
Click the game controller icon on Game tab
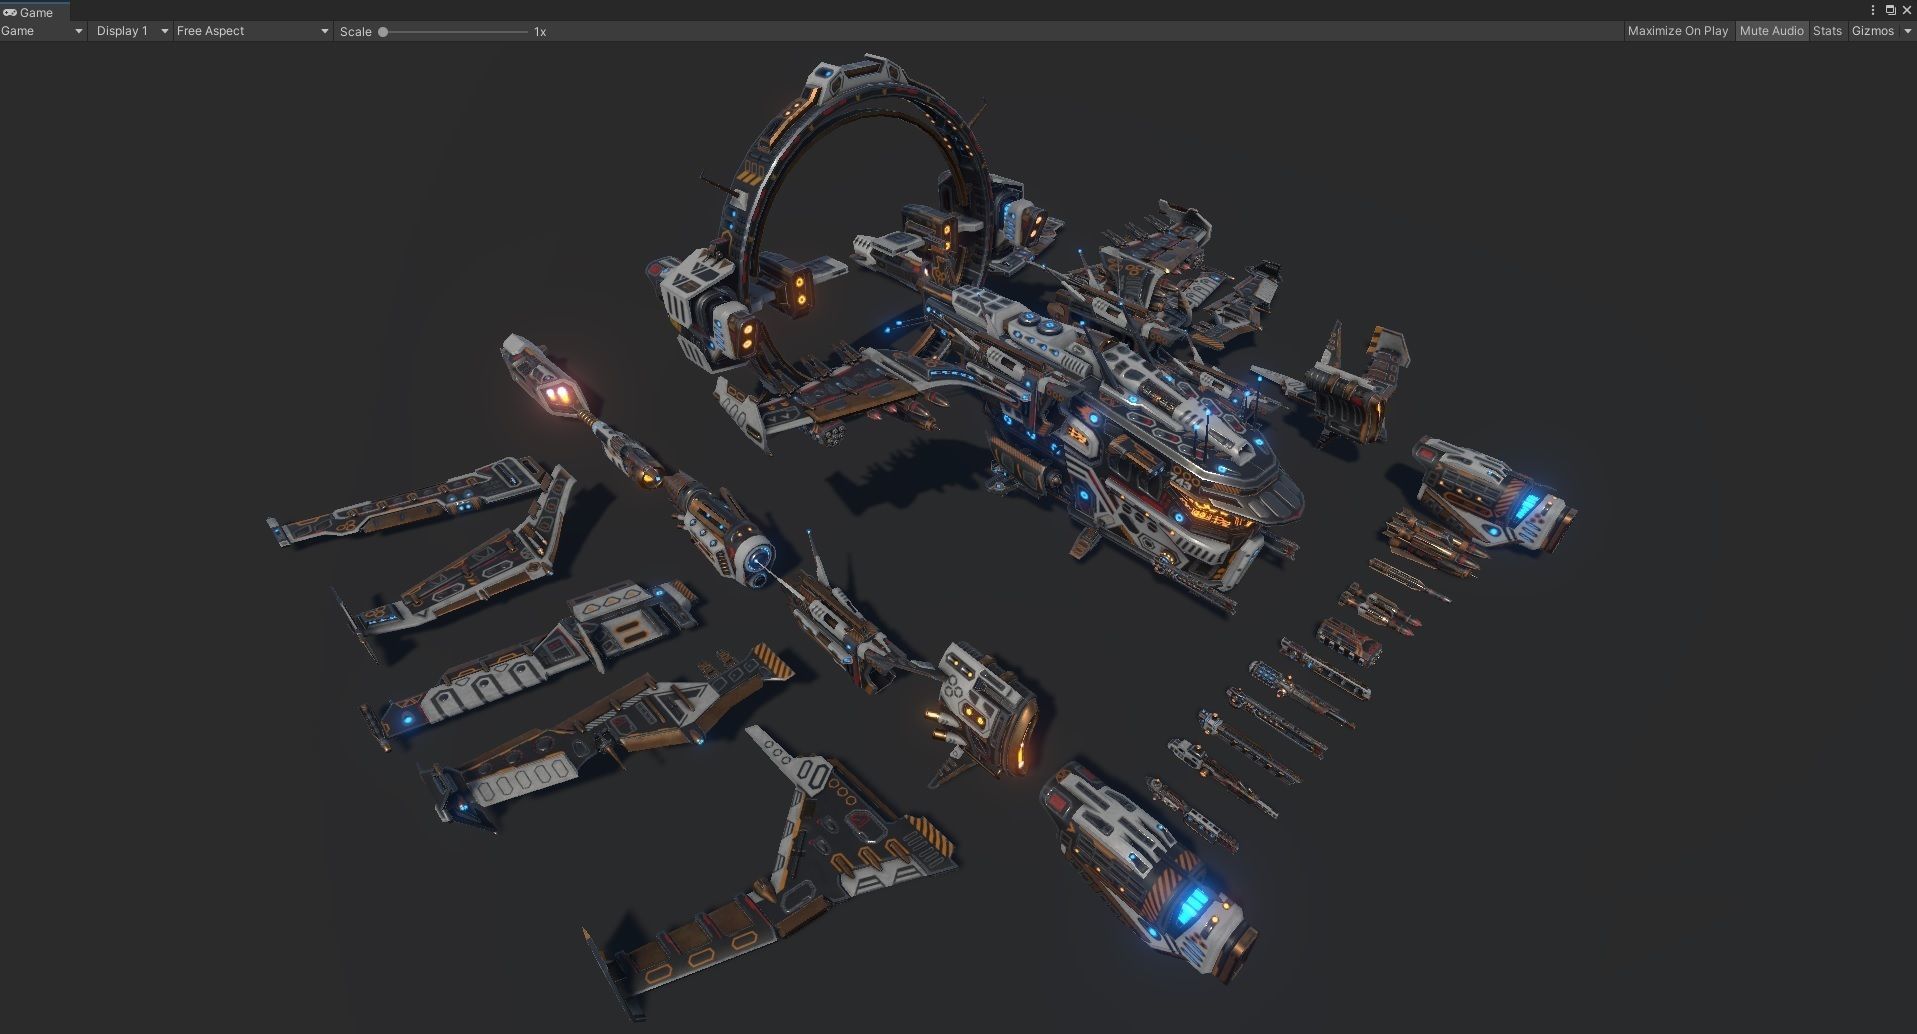10,13
